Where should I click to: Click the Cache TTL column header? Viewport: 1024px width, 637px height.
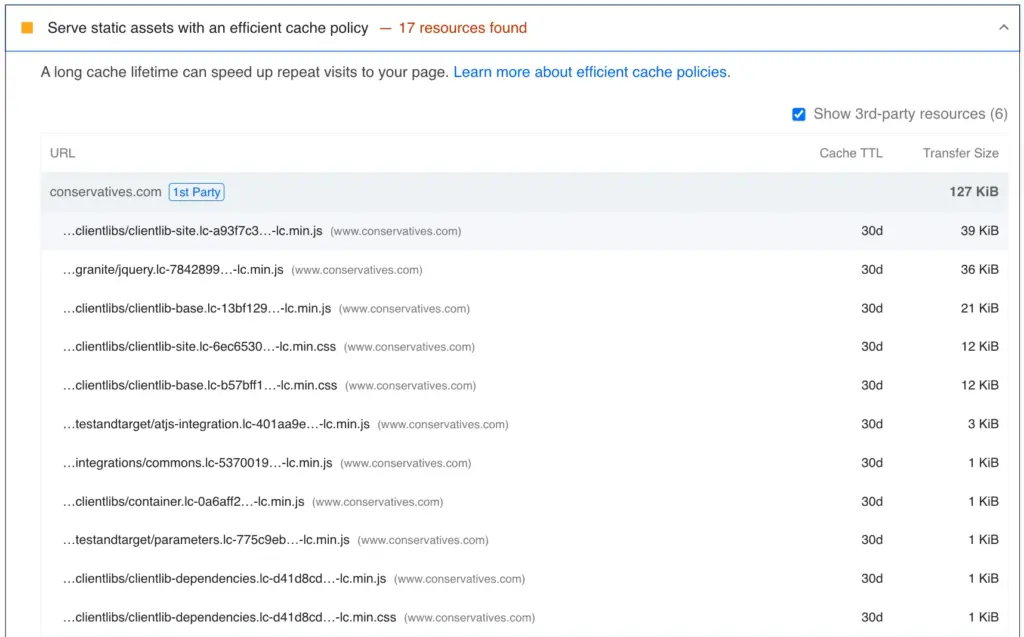click(850, 153)
